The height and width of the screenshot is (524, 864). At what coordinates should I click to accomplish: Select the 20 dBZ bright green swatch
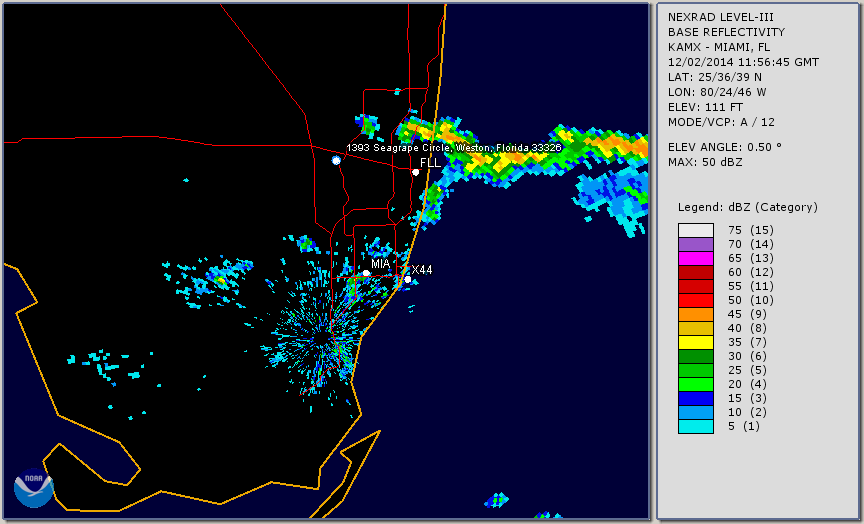point(696,385)
